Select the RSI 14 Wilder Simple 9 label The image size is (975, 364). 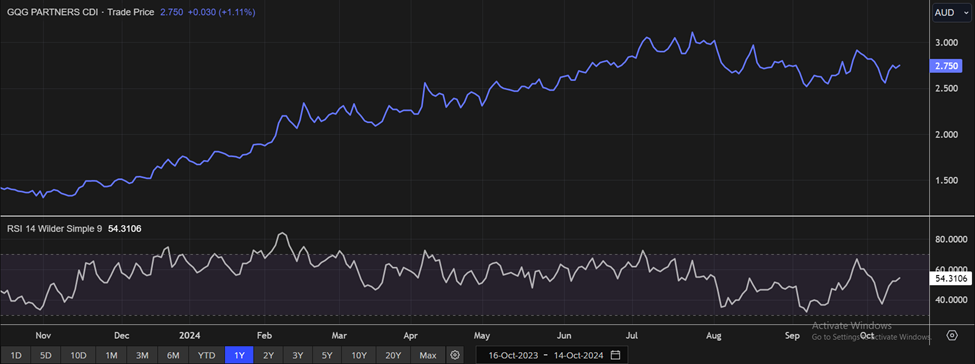(56, 229)
